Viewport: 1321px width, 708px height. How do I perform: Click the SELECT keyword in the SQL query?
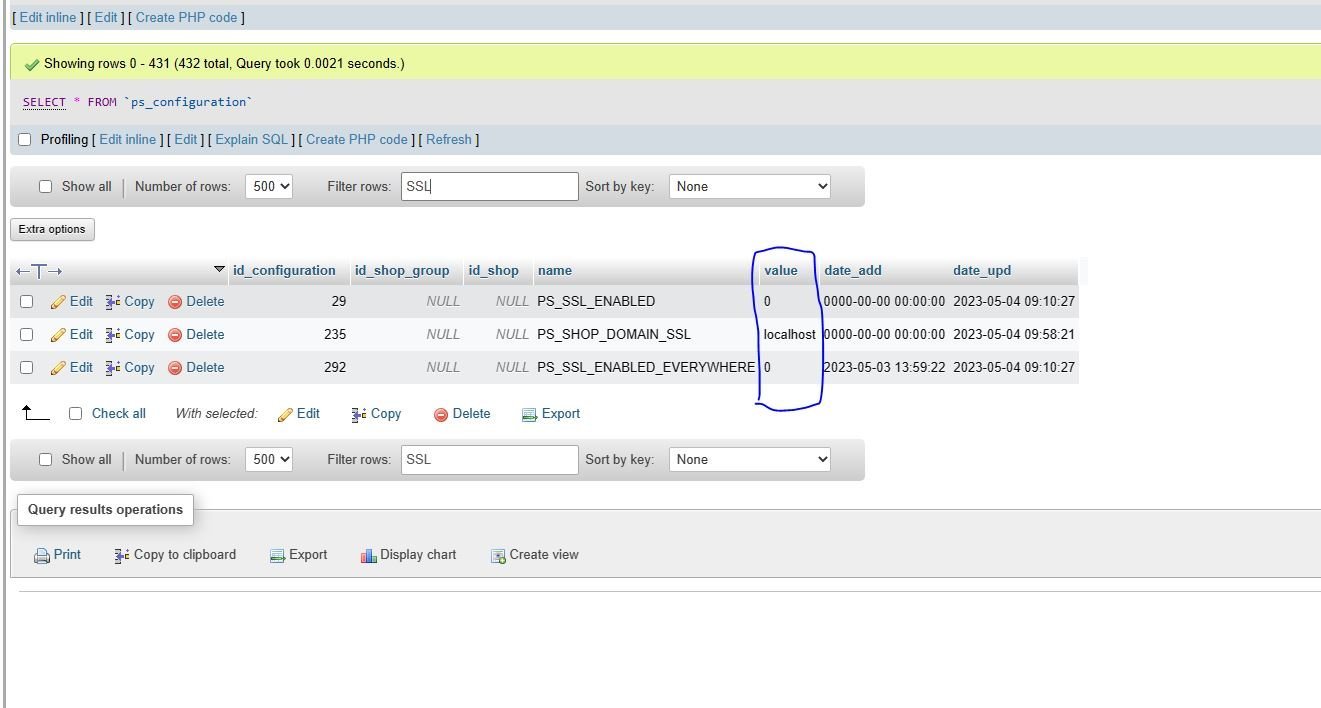(x=44, y=102)
